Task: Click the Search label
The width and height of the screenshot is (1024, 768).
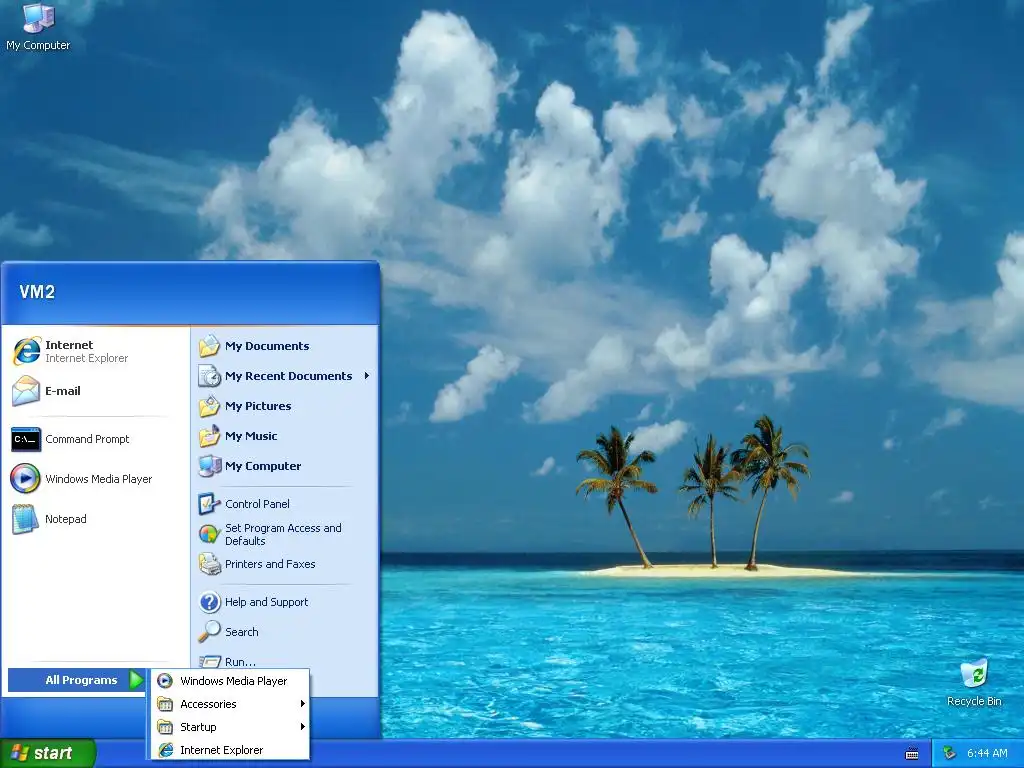Action: click(242, 632)
